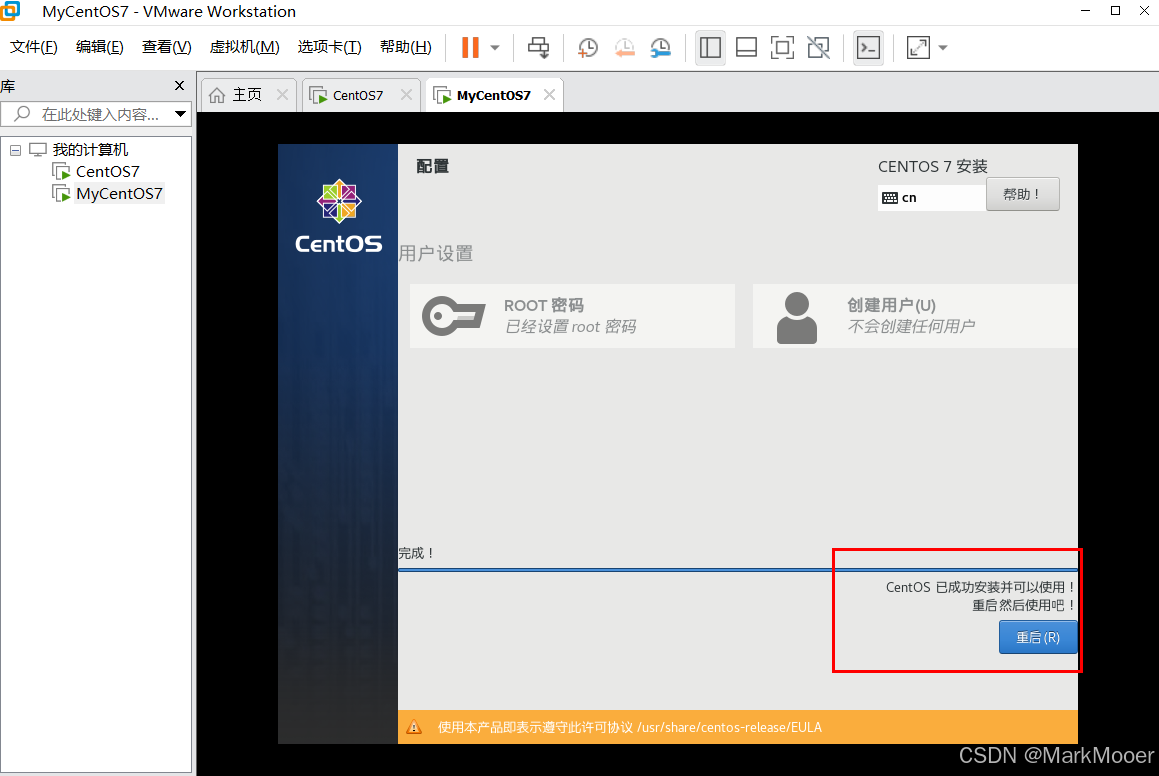Image resolution: width=1159 pixels, height=776 pixels.
Task: Maximize the VMware Workstation window
Action: (1115, 10)
